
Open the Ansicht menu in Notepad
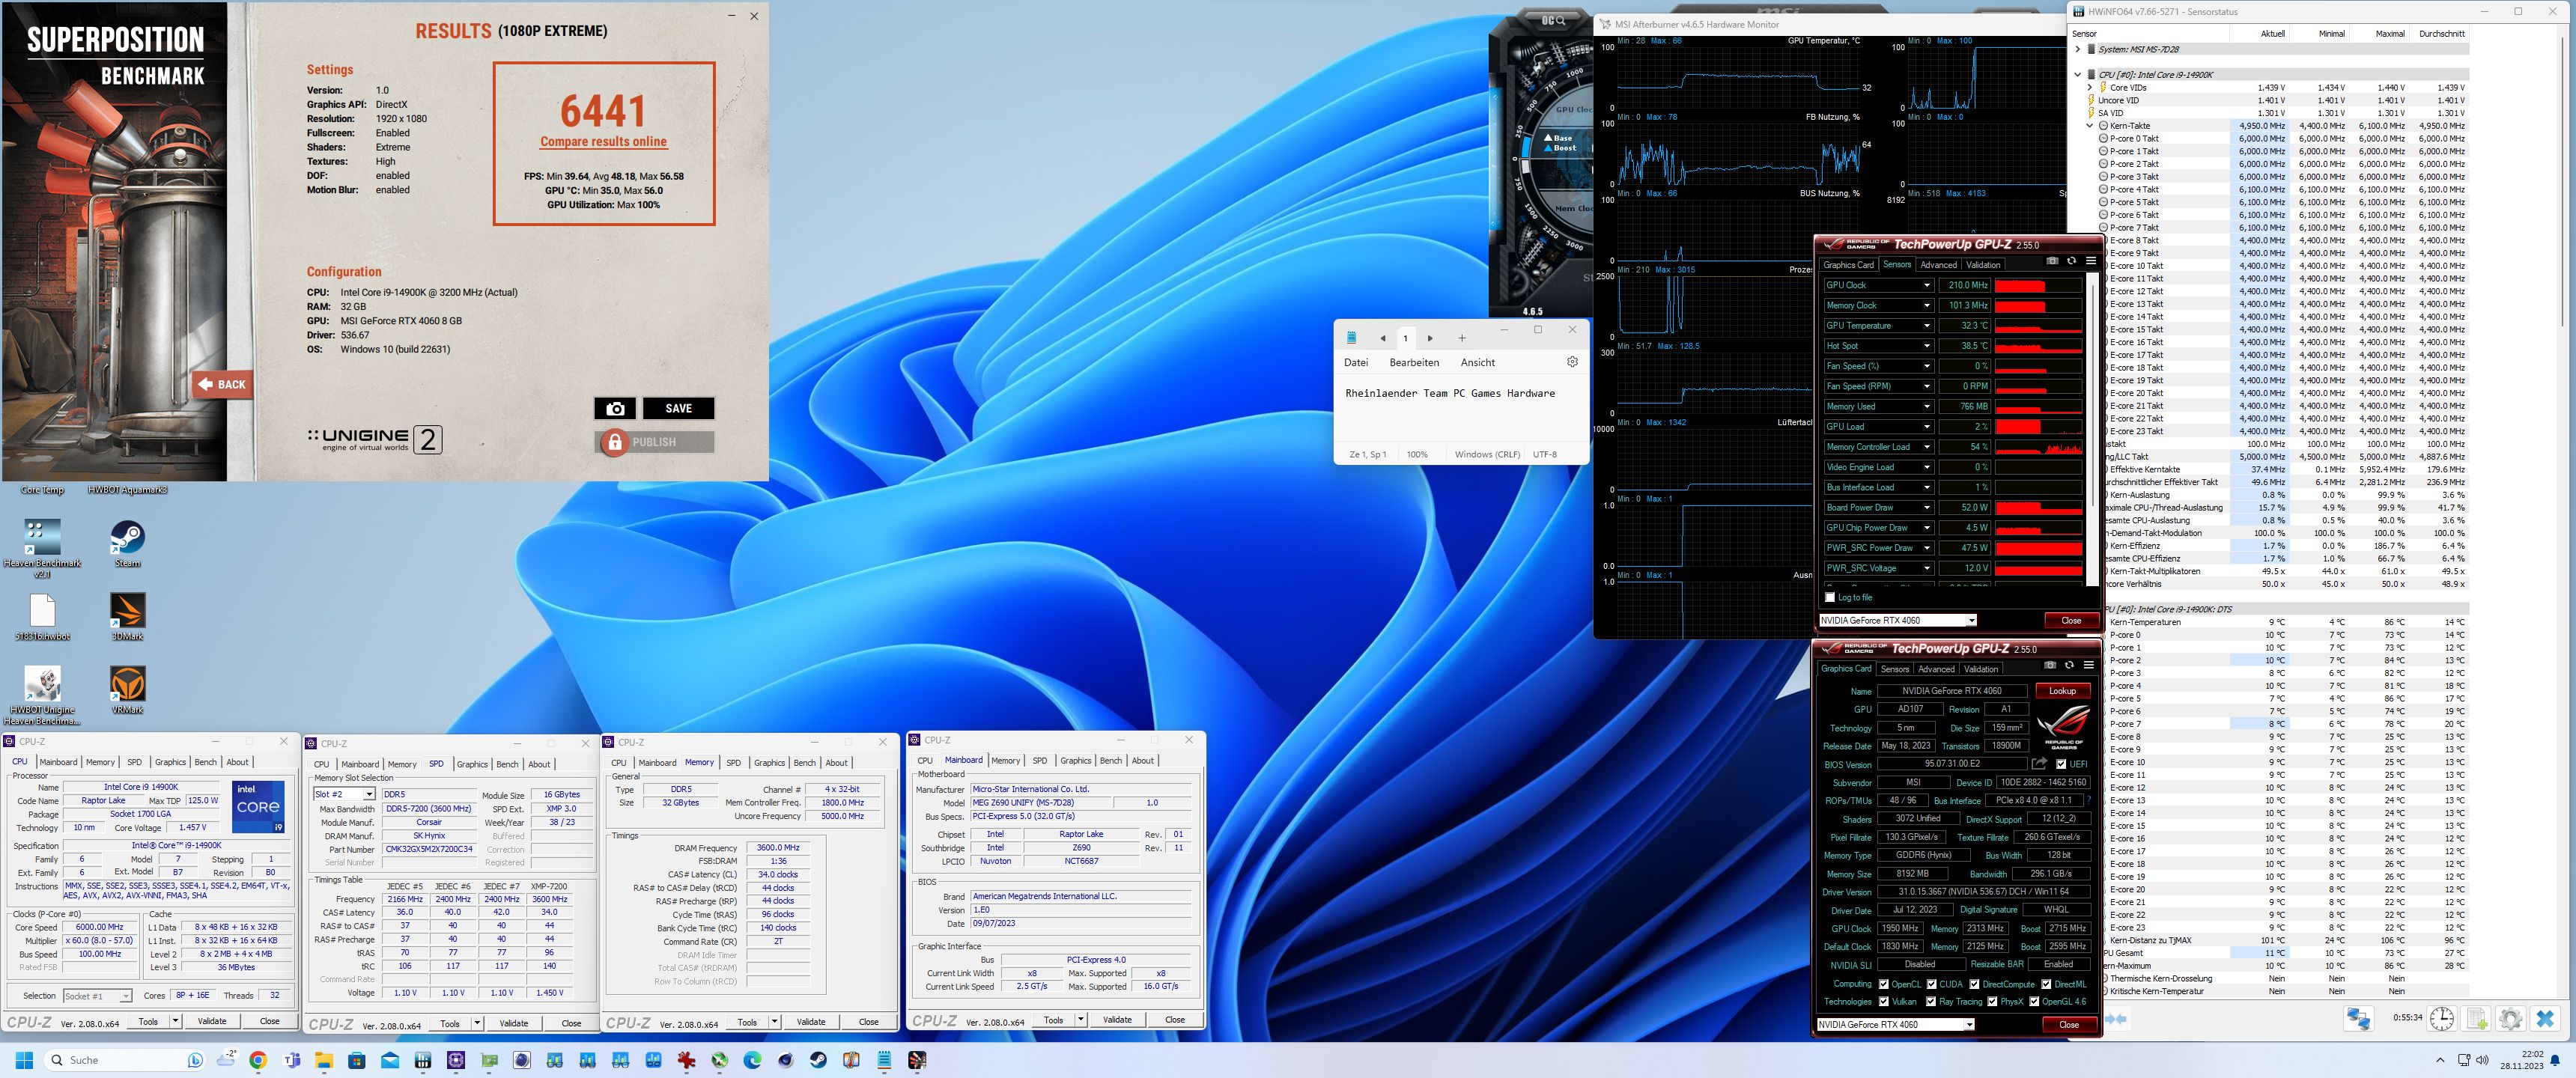coord(1477,362)
